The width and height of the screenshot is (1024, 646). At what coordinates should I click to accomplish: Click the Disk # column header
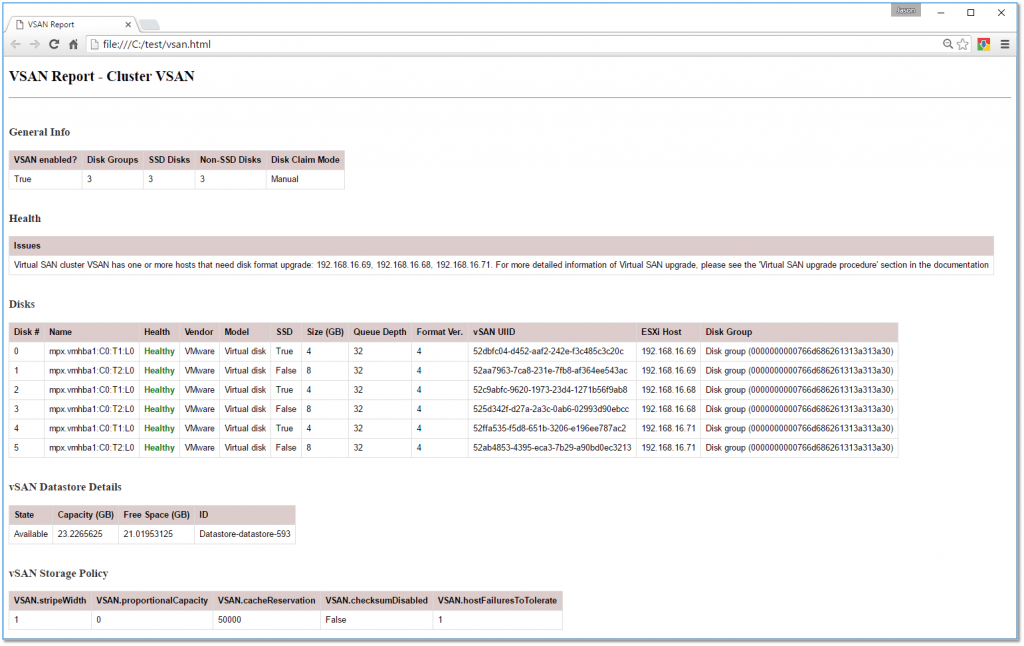tap(27, 332)
